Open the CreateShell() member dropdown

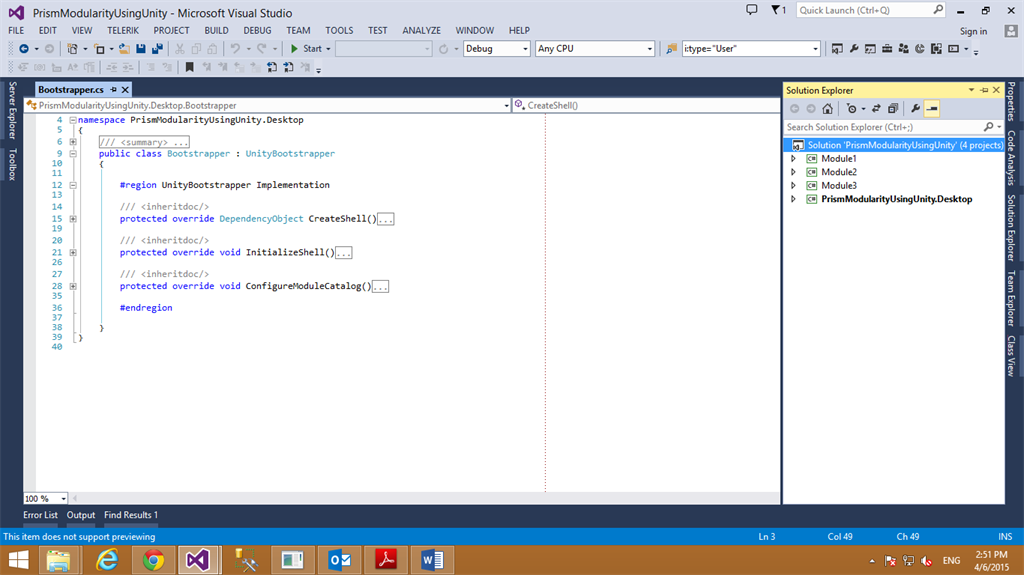pyautogui.click(x=647, y=105)
